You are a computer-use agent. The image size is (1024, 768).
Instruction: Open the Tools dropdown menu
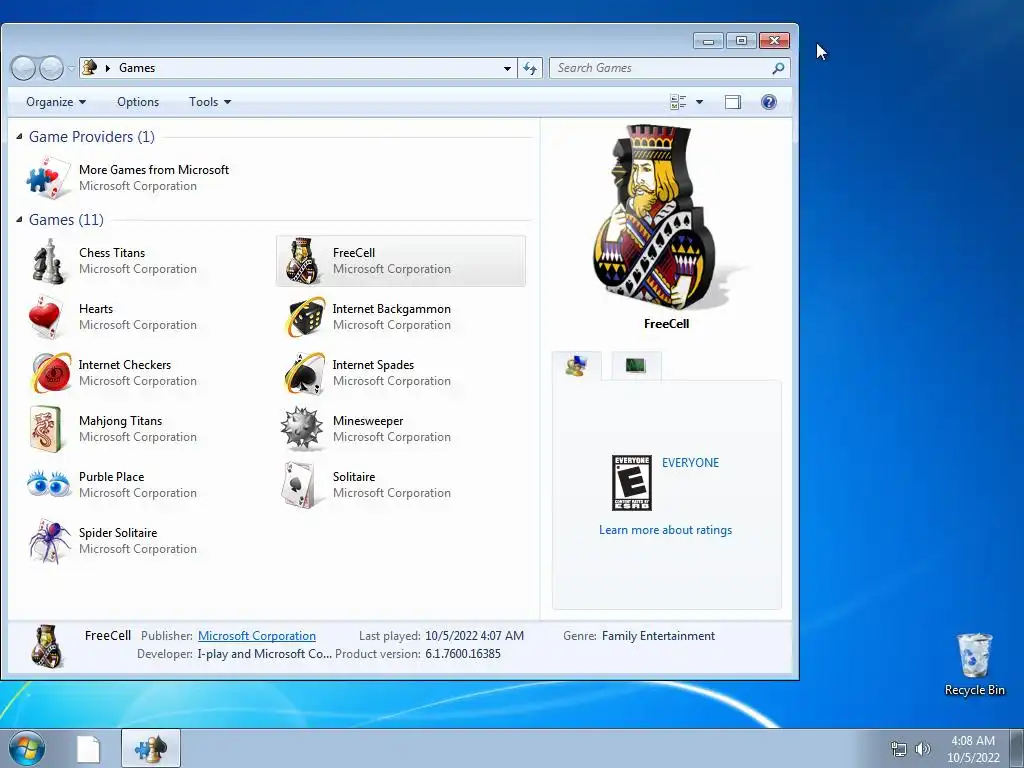click(210, 102)
